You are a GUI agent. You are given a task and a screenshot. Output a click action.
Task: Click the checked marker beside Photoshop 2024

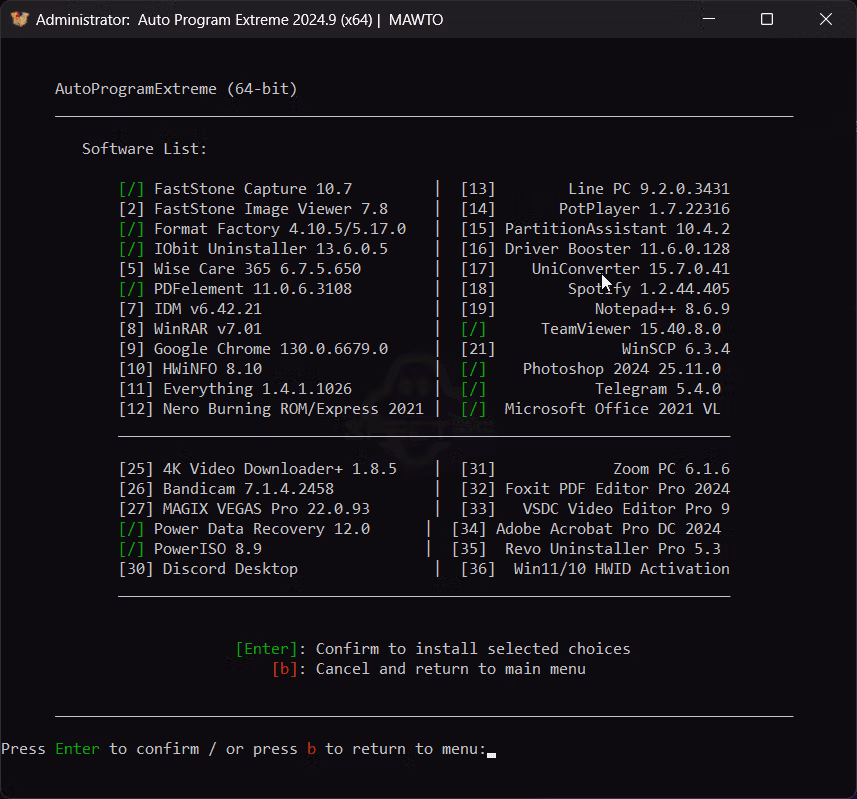[473, 369]
